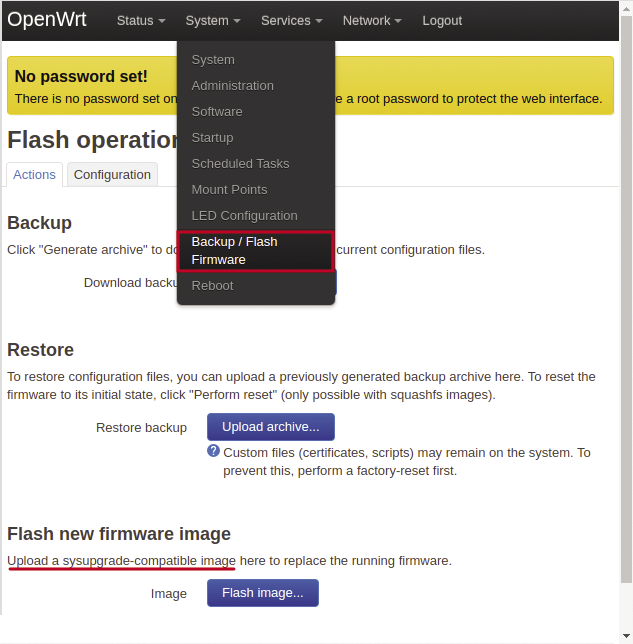
Task: Click the OpenWrt brand logo
Action: (x=47, y=20)
